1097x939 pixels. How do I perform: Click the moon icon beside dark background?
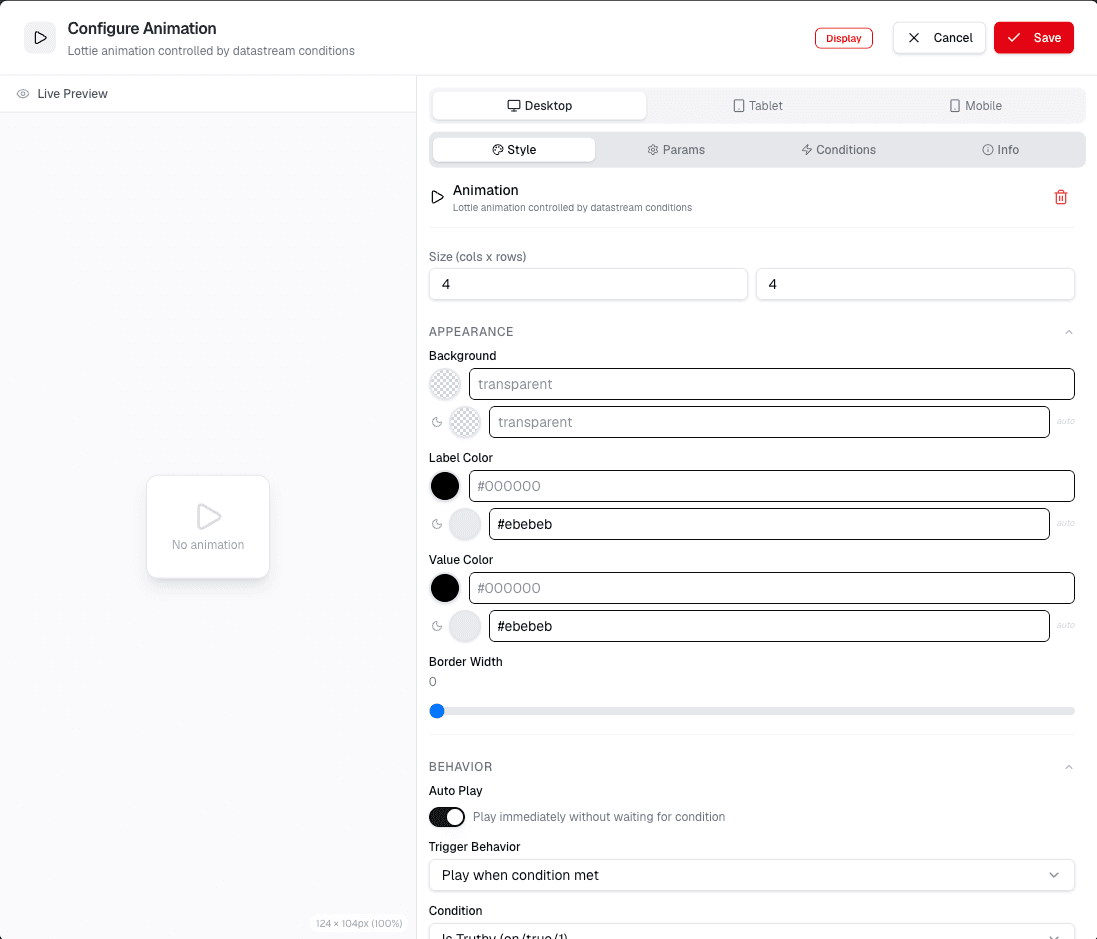(x=437, y=422)
